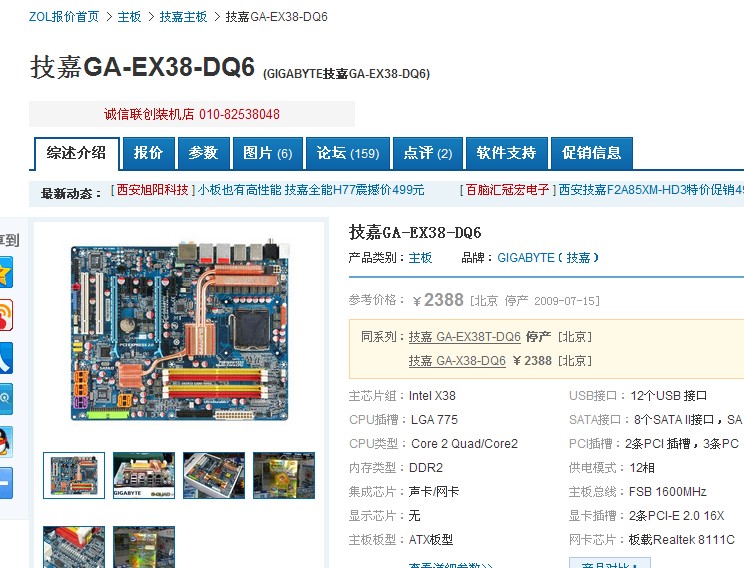Click Core 2 Quad/Core2 CPU type
This screenshot has width=744, height=568.
464,444
